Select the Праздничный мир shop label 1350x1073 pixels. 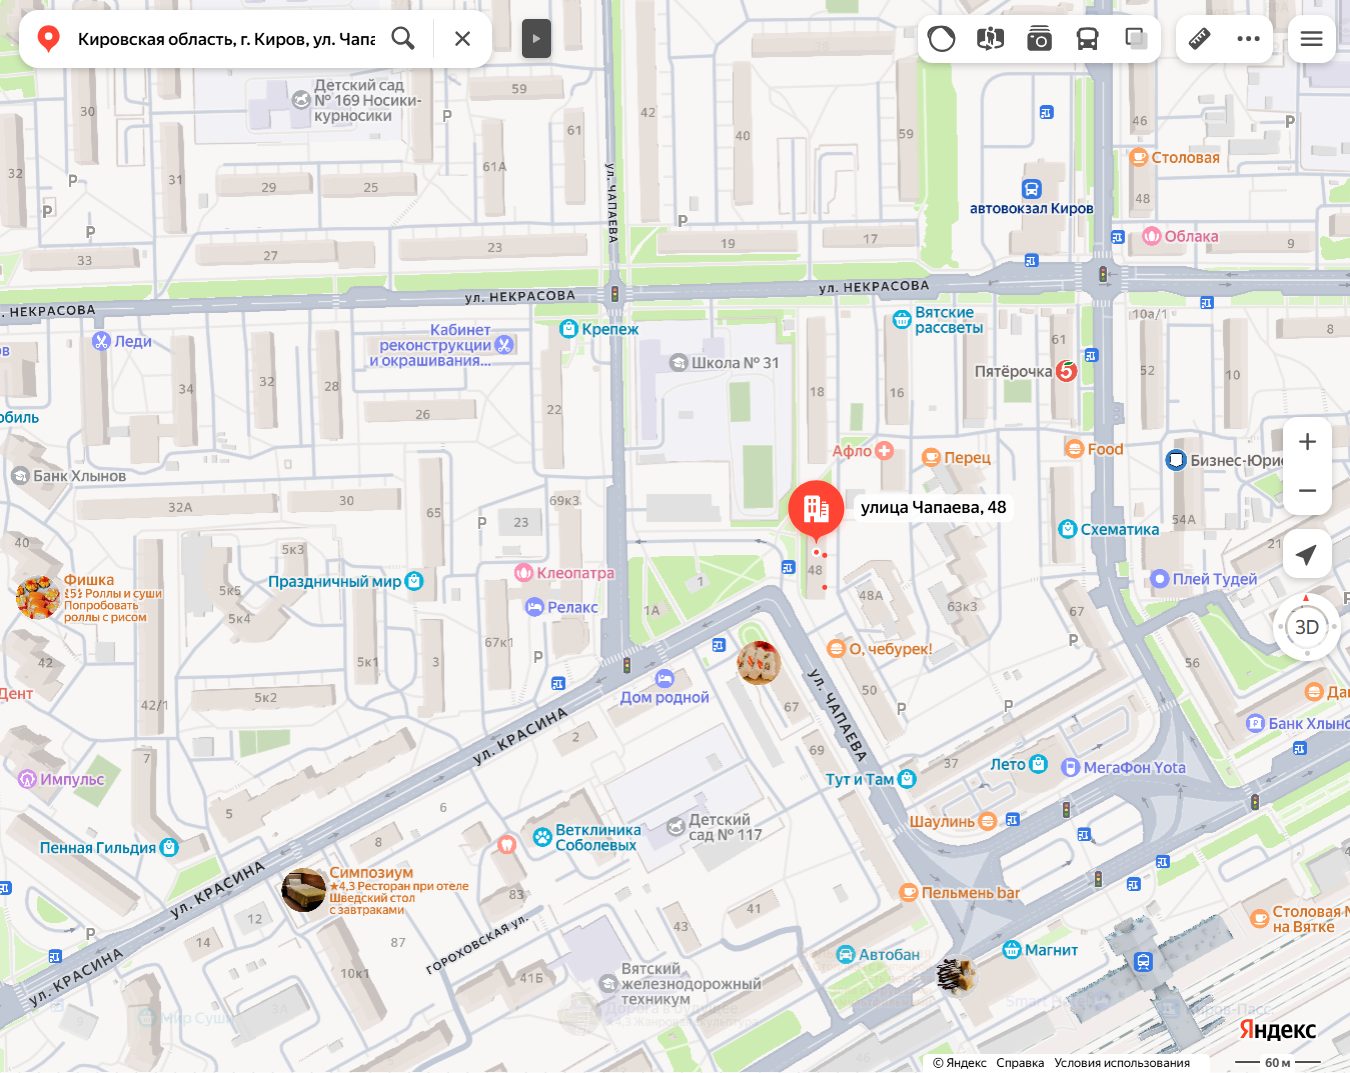pyautogui.click(x=334, y=581)
